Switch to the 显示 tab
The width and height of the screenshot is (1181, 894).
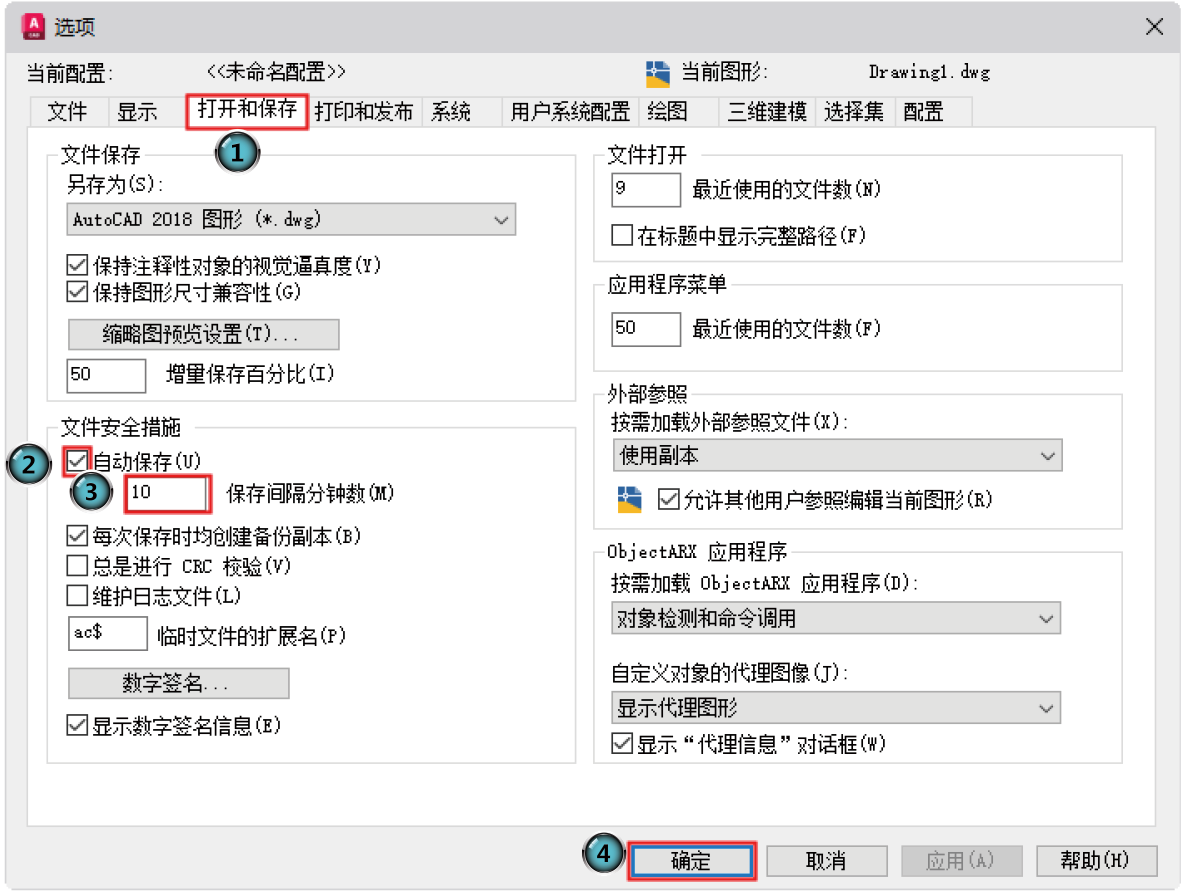click(137, 112)
